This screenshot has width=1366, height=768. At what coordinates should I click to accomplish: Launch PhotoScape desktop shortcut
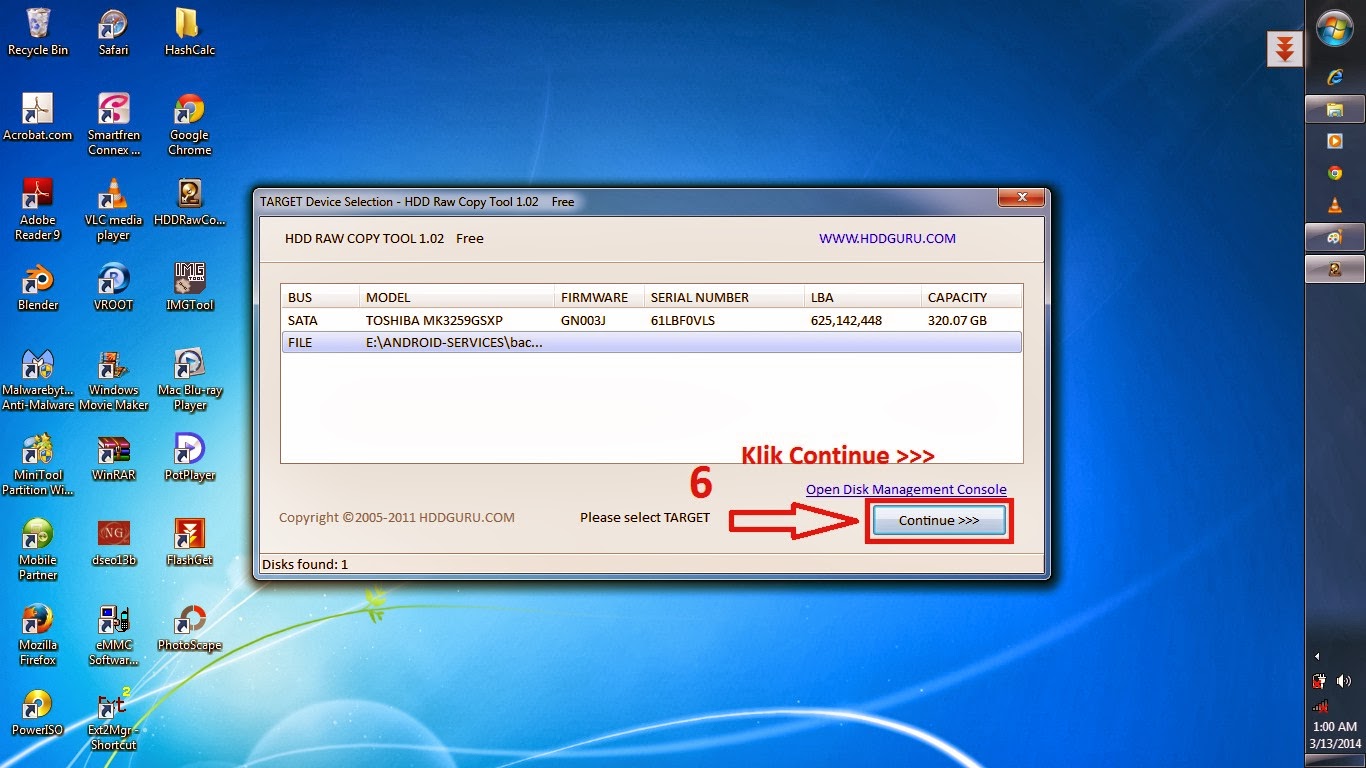[x=189, y=628]
